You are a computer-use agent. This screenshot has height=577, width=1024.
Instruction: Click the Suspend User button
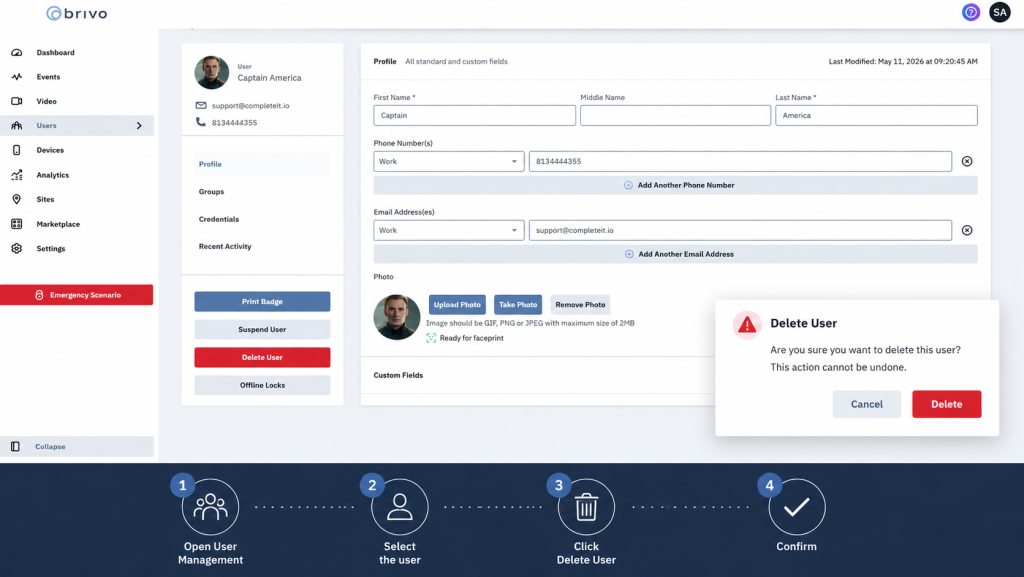(262, 330)
